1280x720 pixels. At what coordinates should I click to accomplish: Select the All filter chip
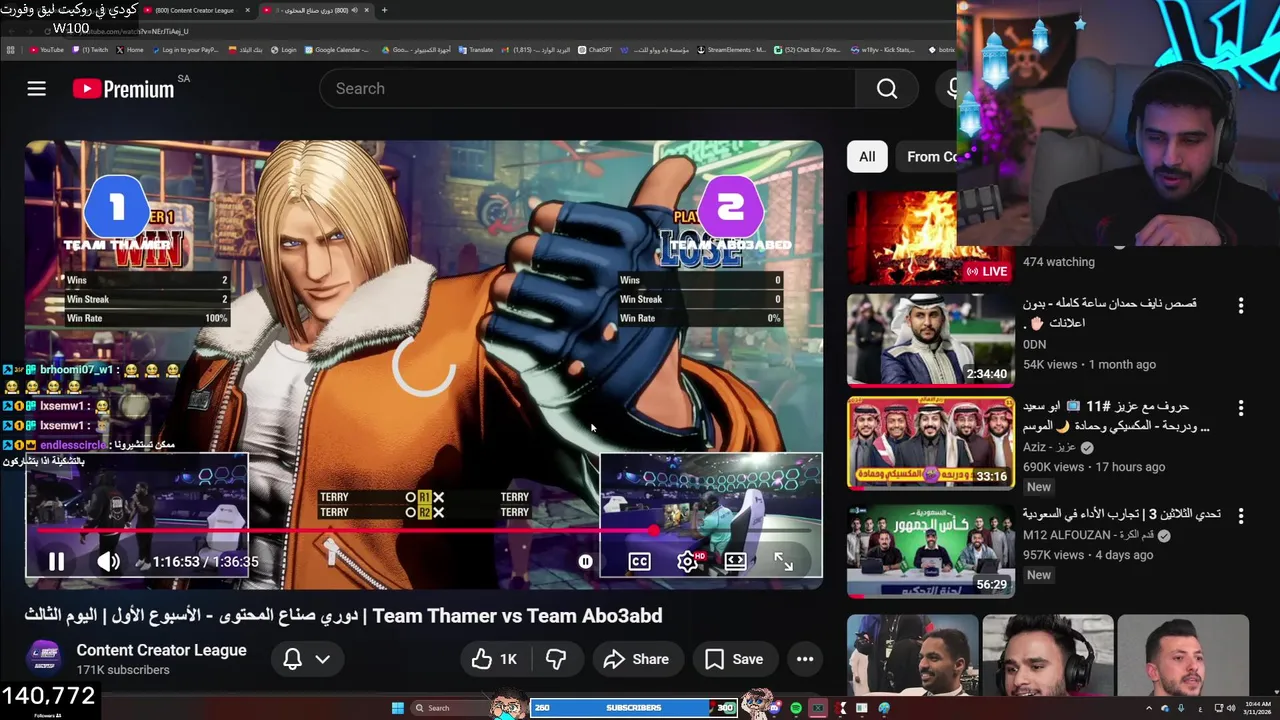click(x=867, y=156)
